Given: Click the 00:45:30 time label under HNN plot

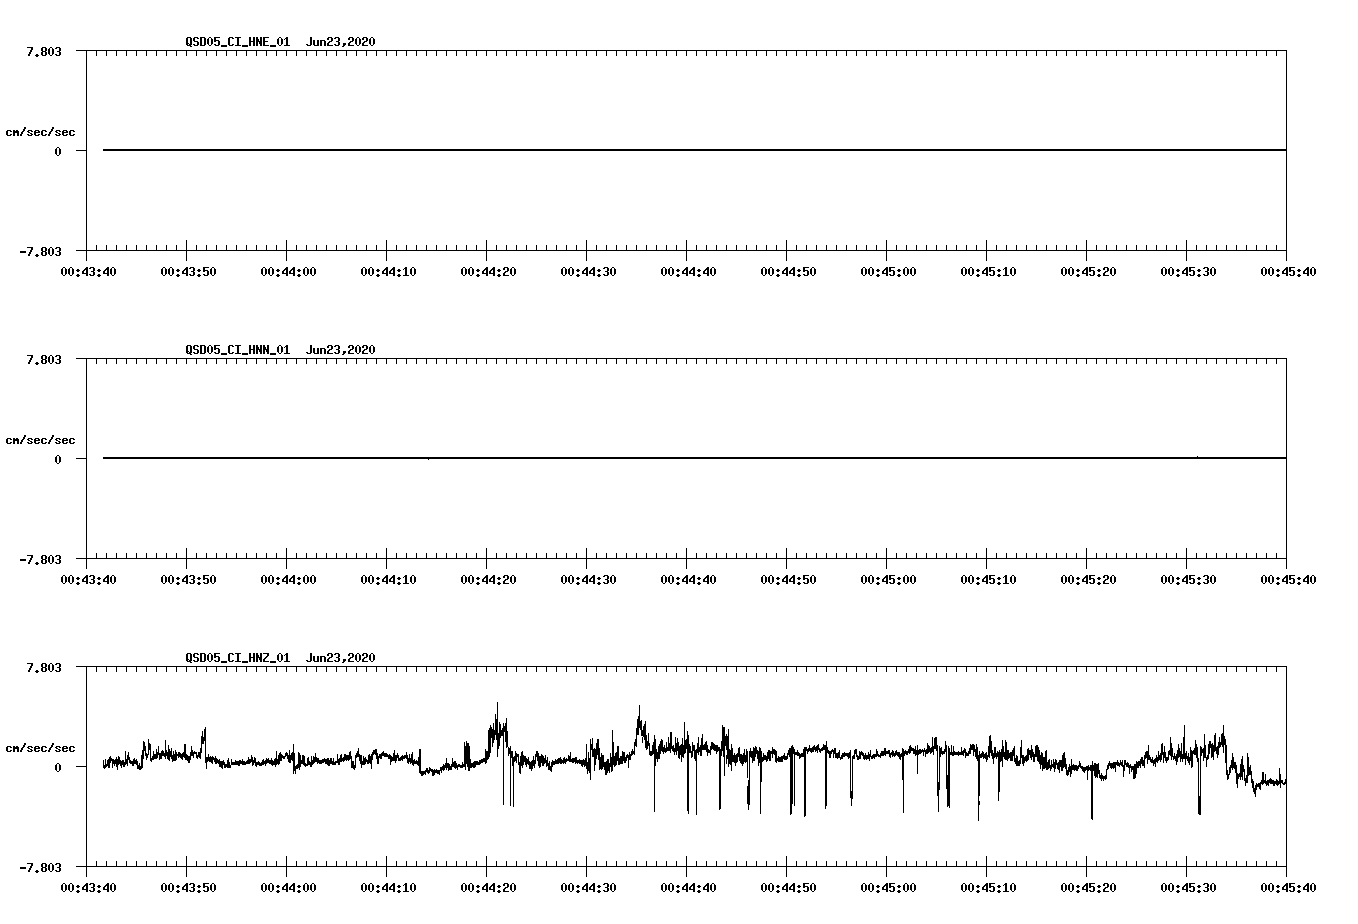Looking at the screenshot, I should [x=1188, y=579].
